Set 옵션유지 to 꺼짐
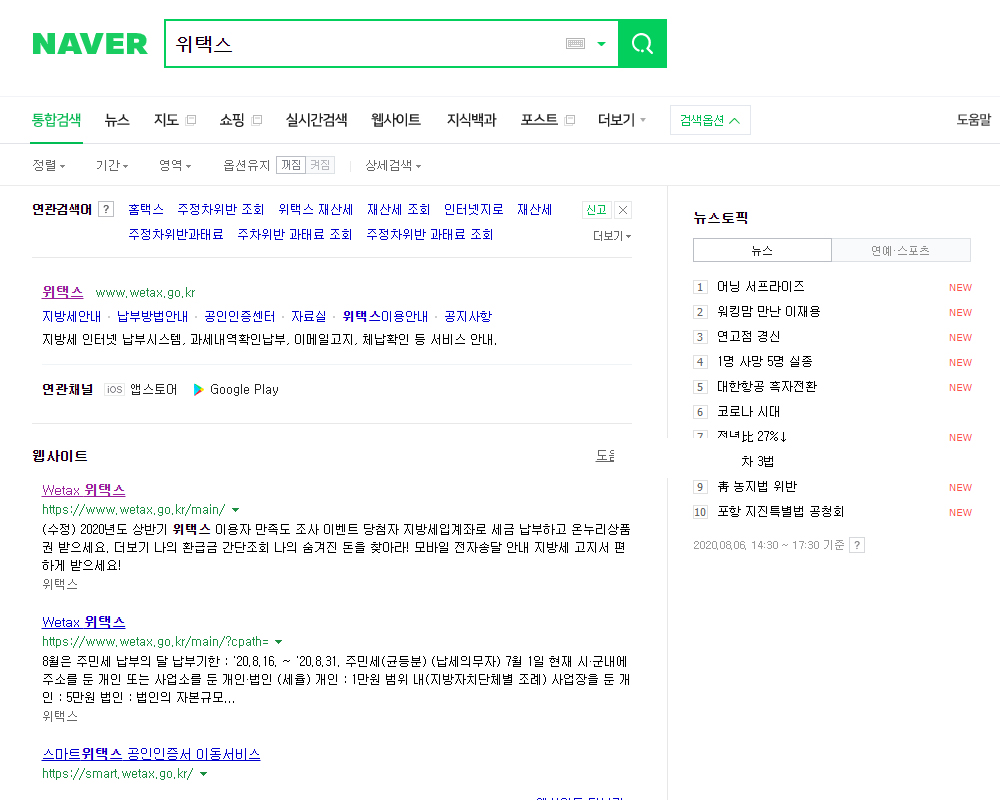 [291, 165]
